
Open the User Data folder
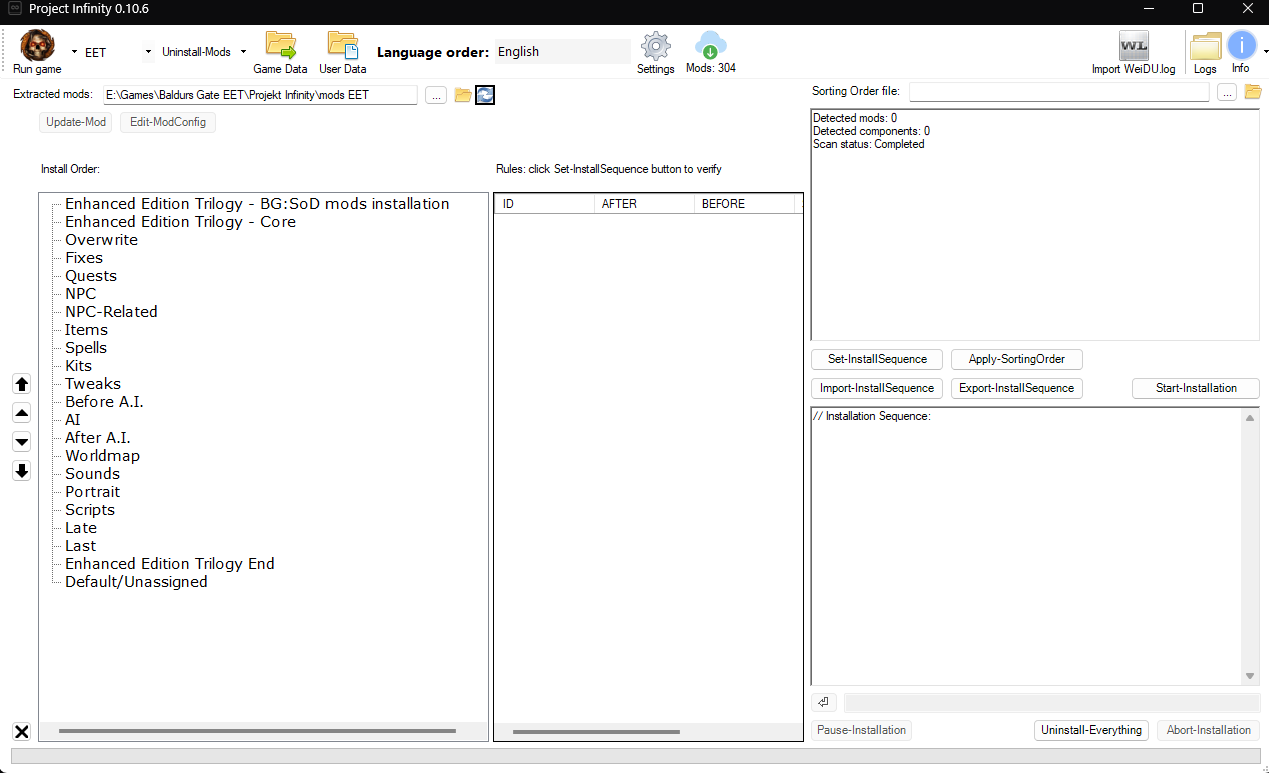click(342, 46)
